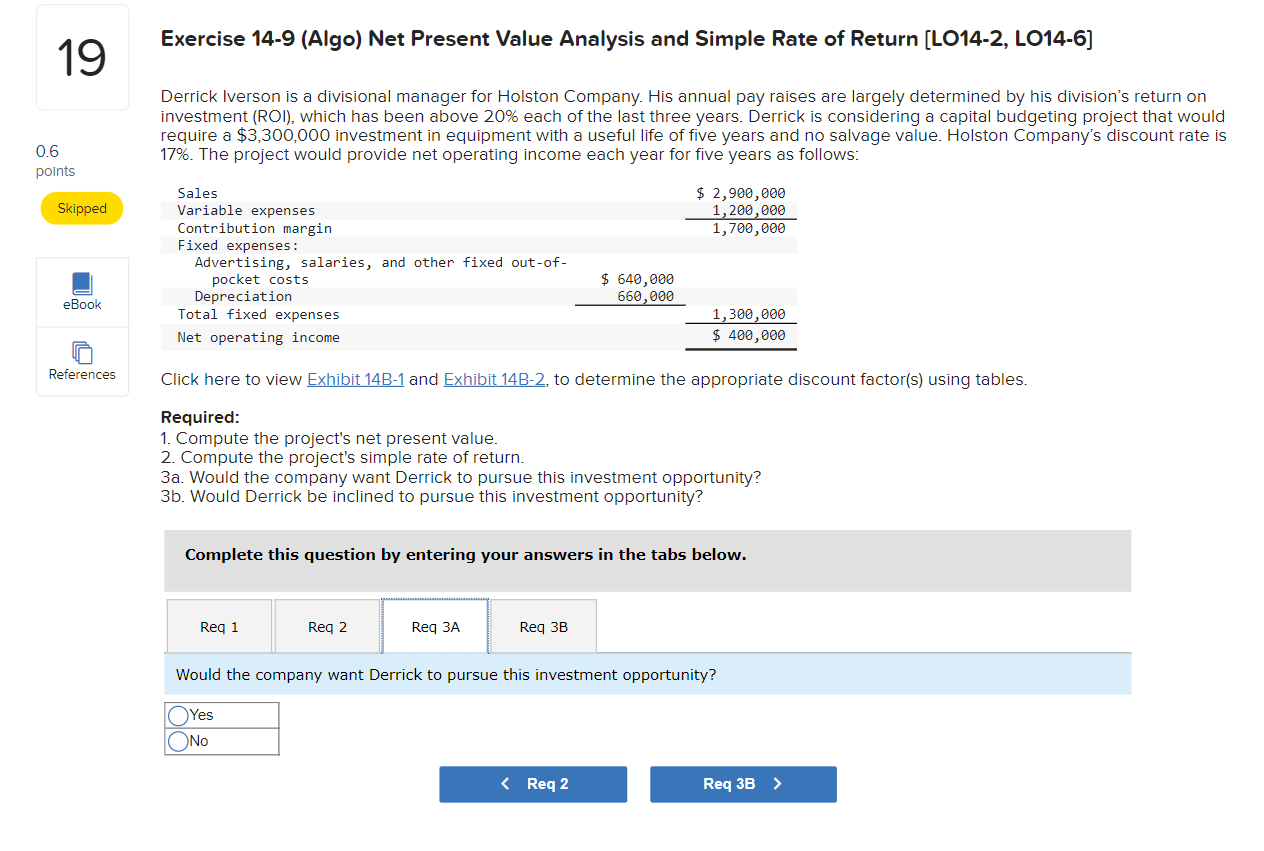This screenshot has height=851, width=1264.
Task: Click the Contribution margin row label
Action: [254, 228]
